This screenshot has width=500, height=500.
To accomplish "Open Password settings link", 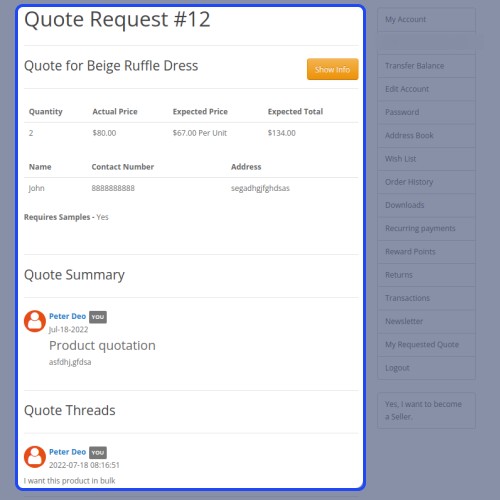I will [x=426, y=112].
